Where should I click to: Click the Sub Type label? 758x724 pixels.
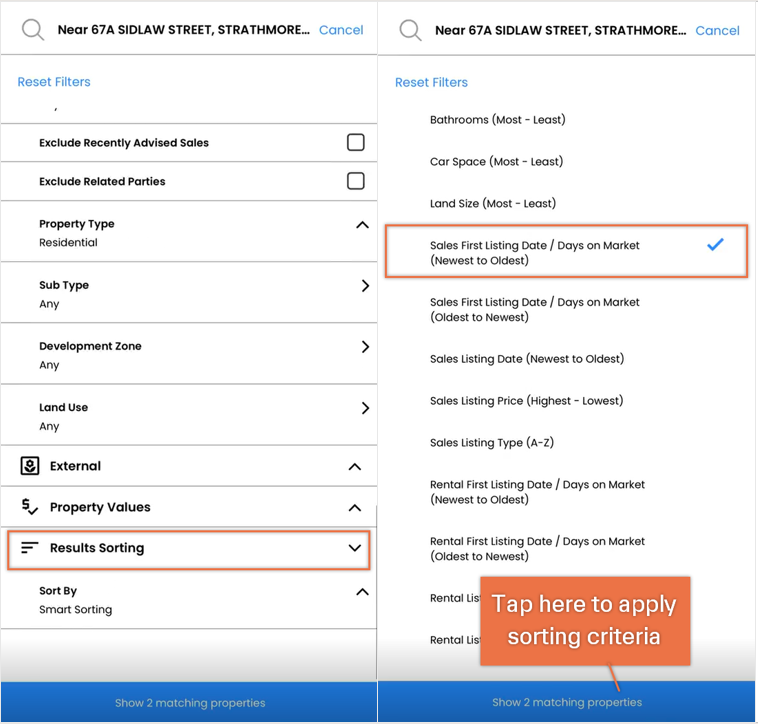pyautogui.click(x=64, y=285)
